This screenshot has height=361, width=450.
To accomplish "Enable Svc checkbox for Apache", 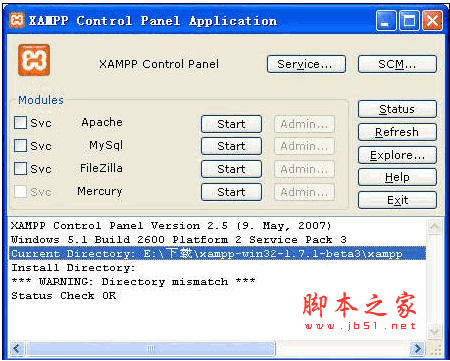I will [x=20, y=123].
